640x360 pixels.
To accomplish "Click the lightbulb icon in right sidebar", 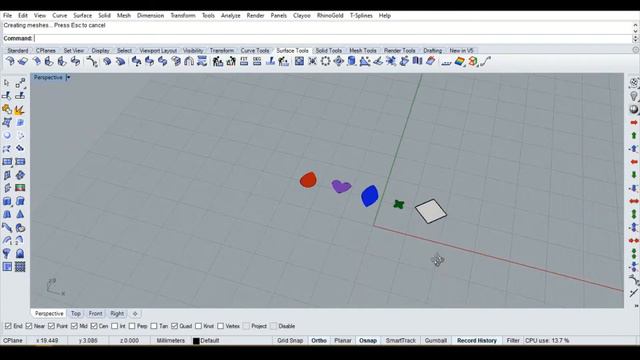I will tap(633, 96).
